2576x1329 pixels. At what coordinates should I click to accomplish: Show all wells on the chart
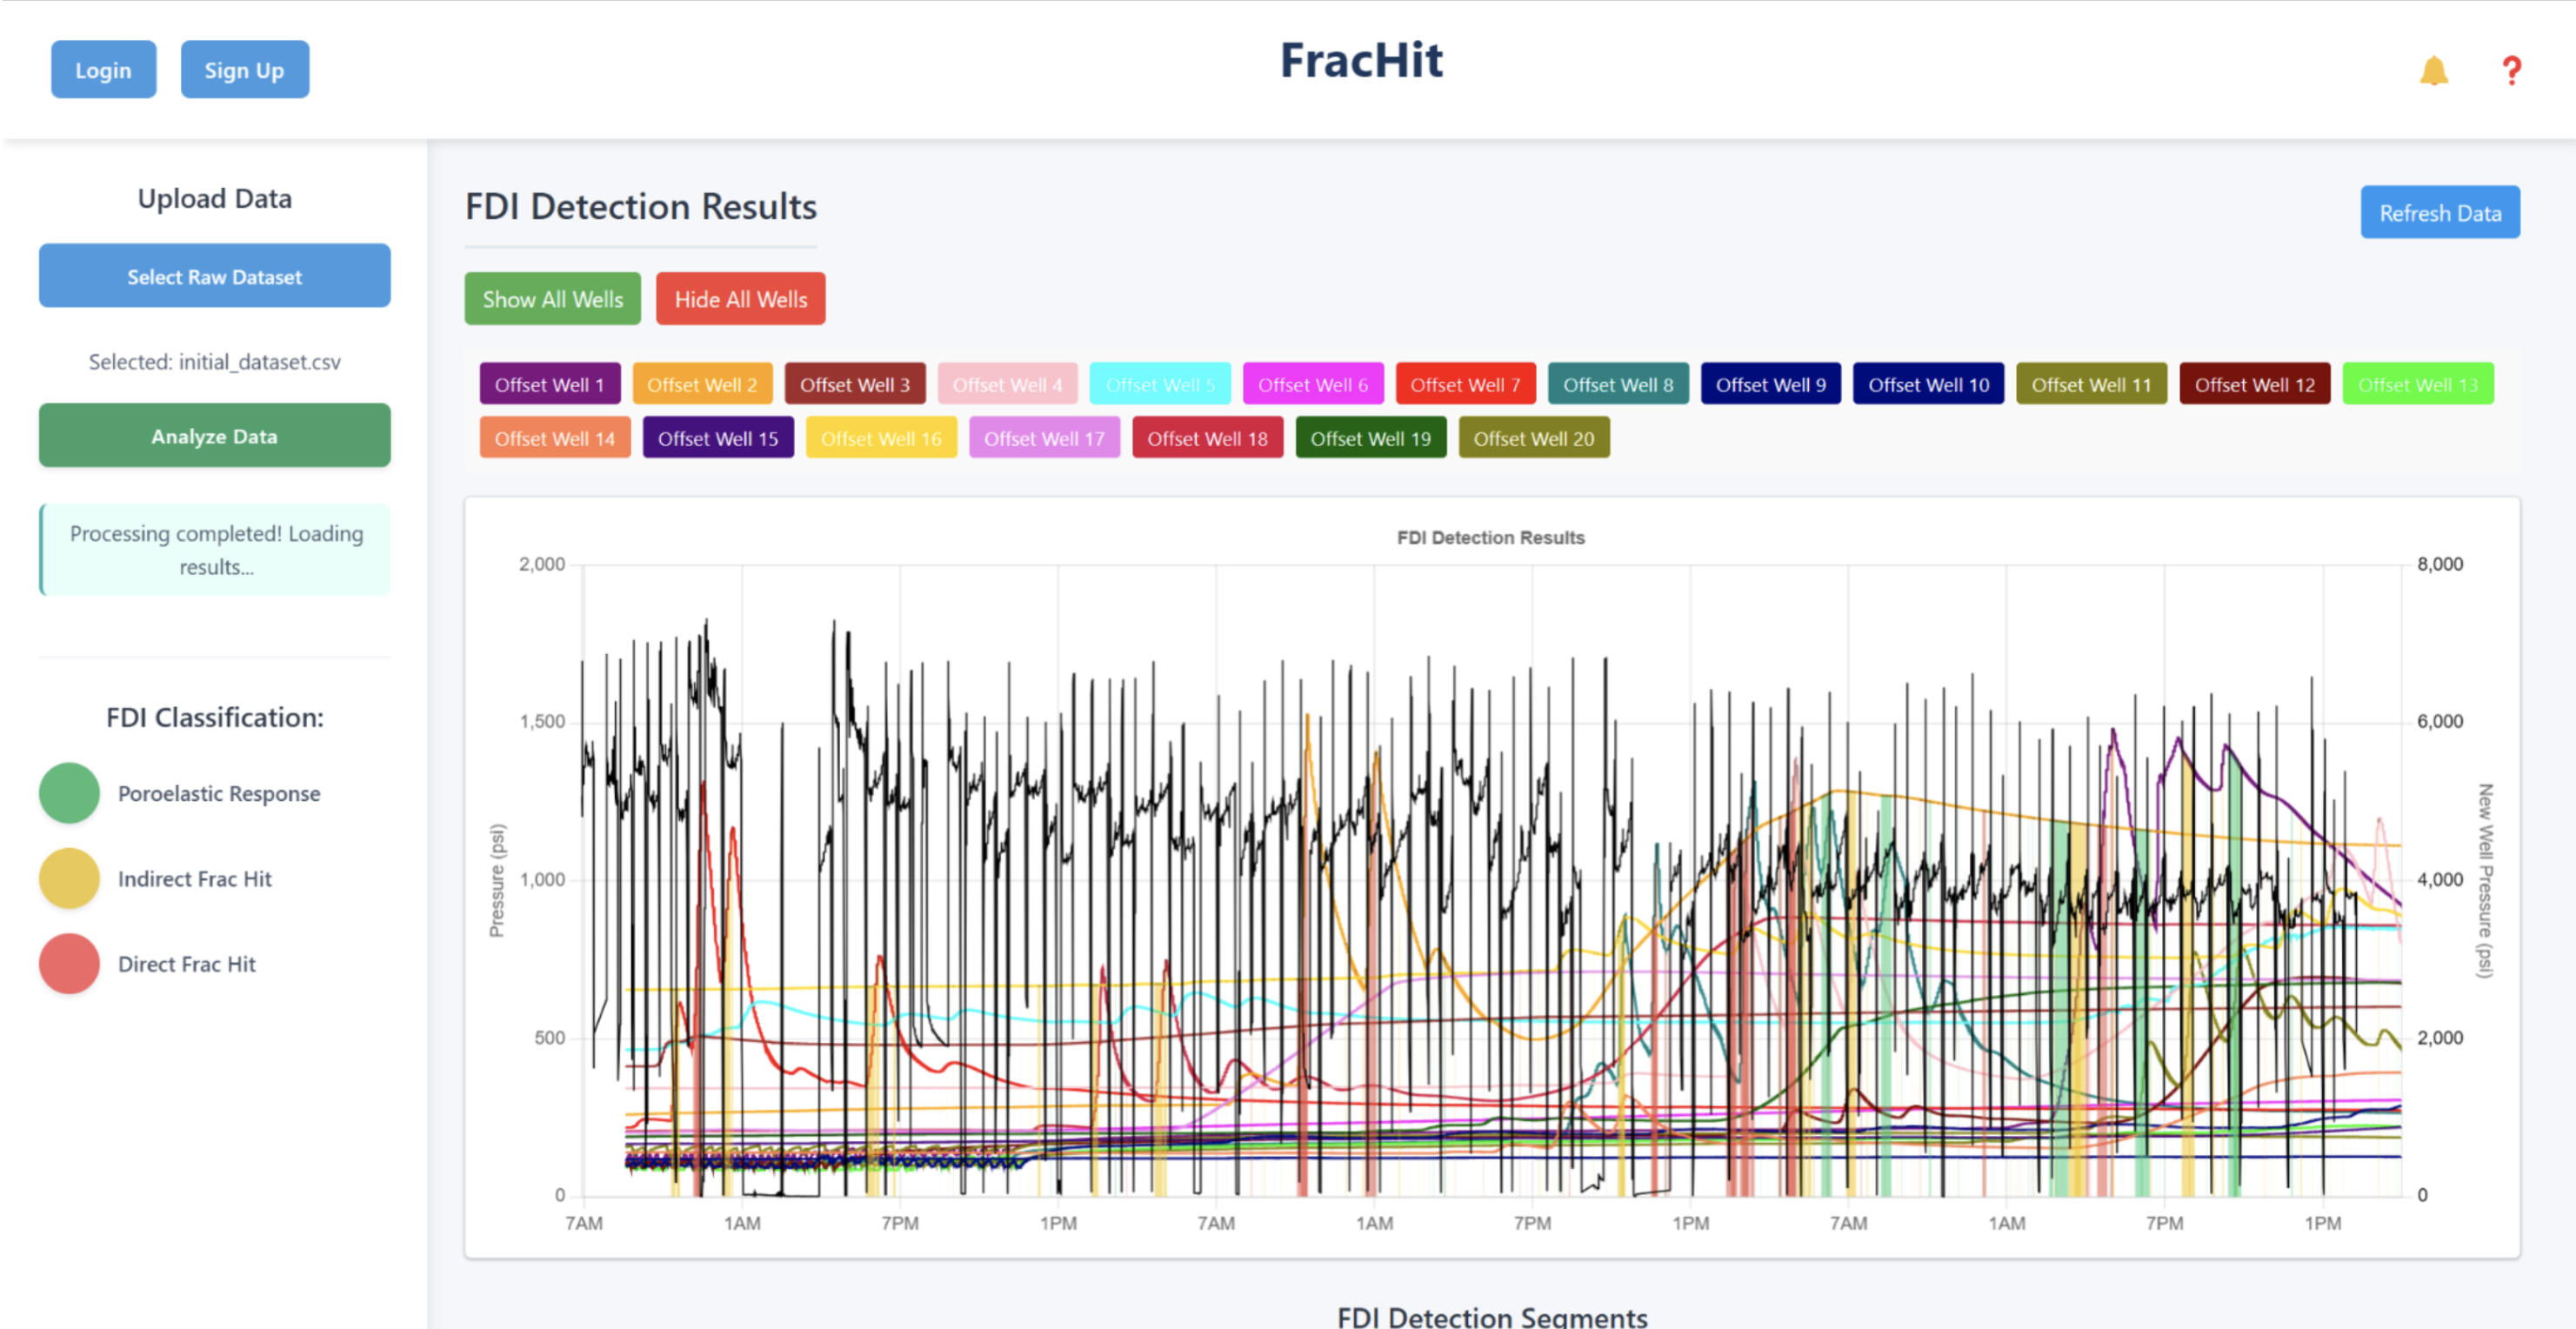(x=553, y=299)
